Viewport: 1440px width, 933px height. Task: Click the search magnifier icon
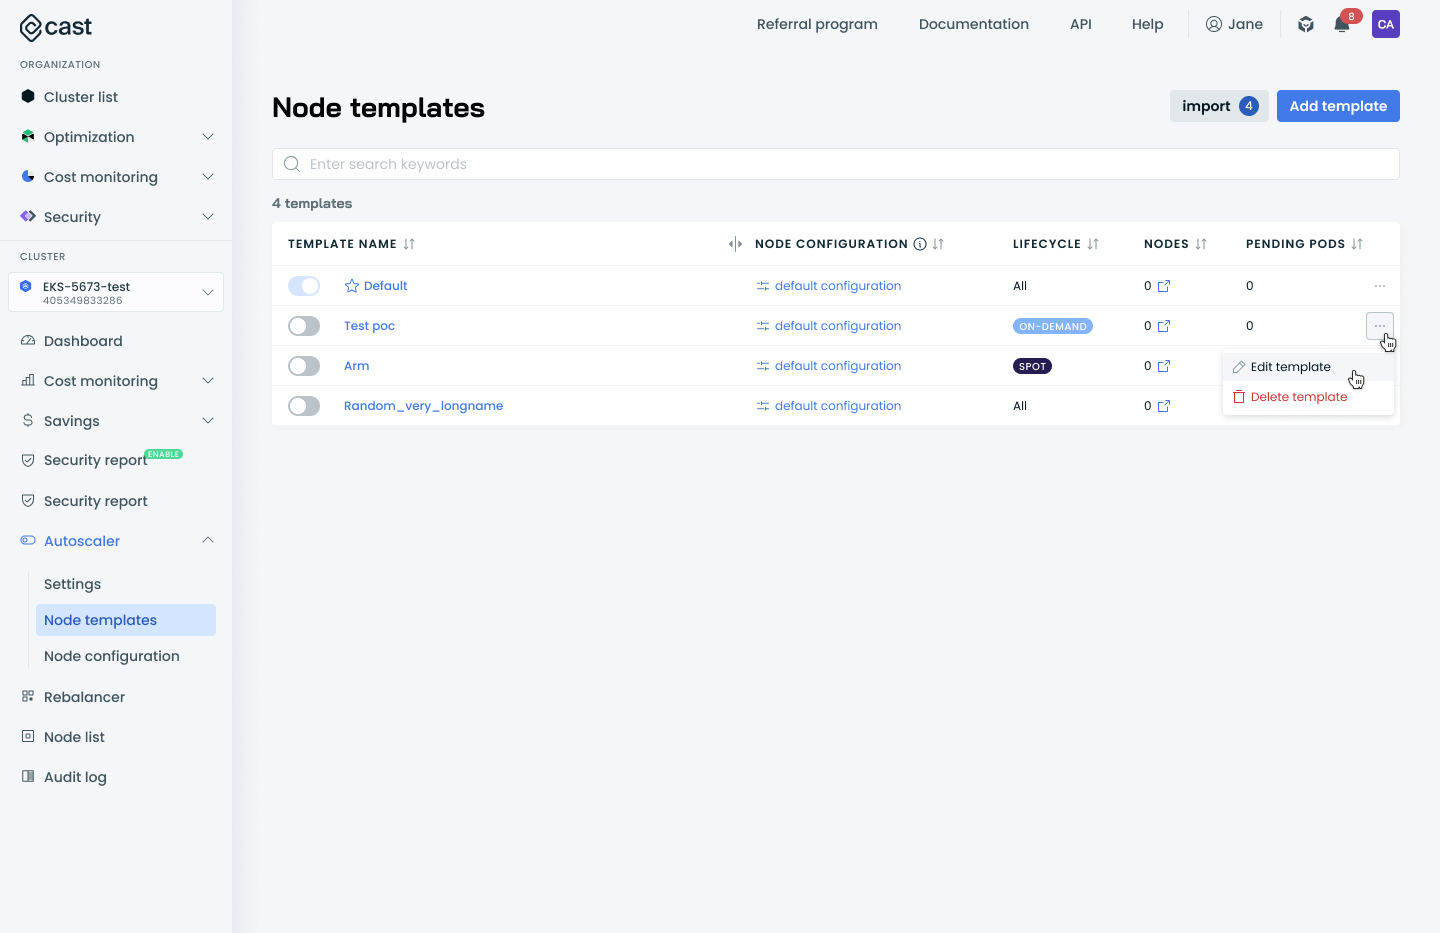coord(292,164)
